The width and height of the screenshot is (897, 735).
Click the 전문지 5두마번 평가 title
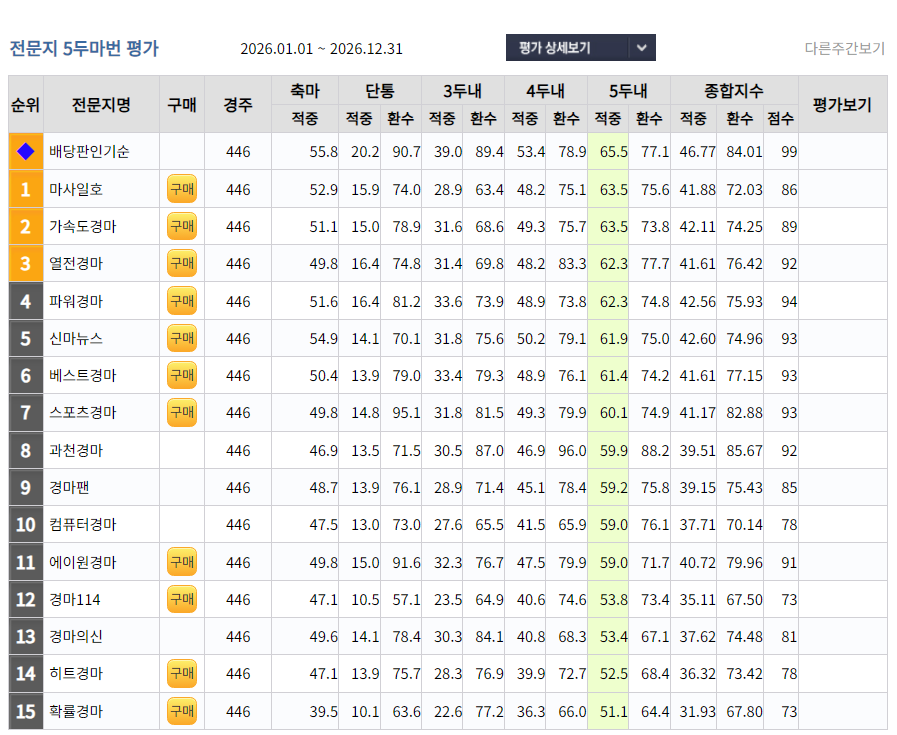tap(84, 49)
